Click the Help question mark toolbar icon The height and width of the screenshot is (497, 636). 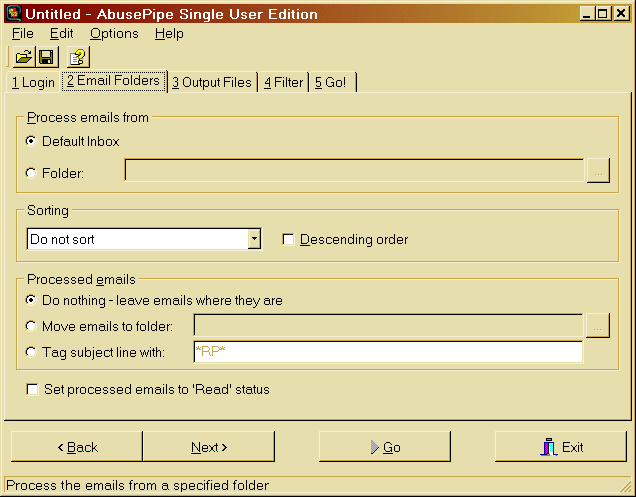click(77, 57)
